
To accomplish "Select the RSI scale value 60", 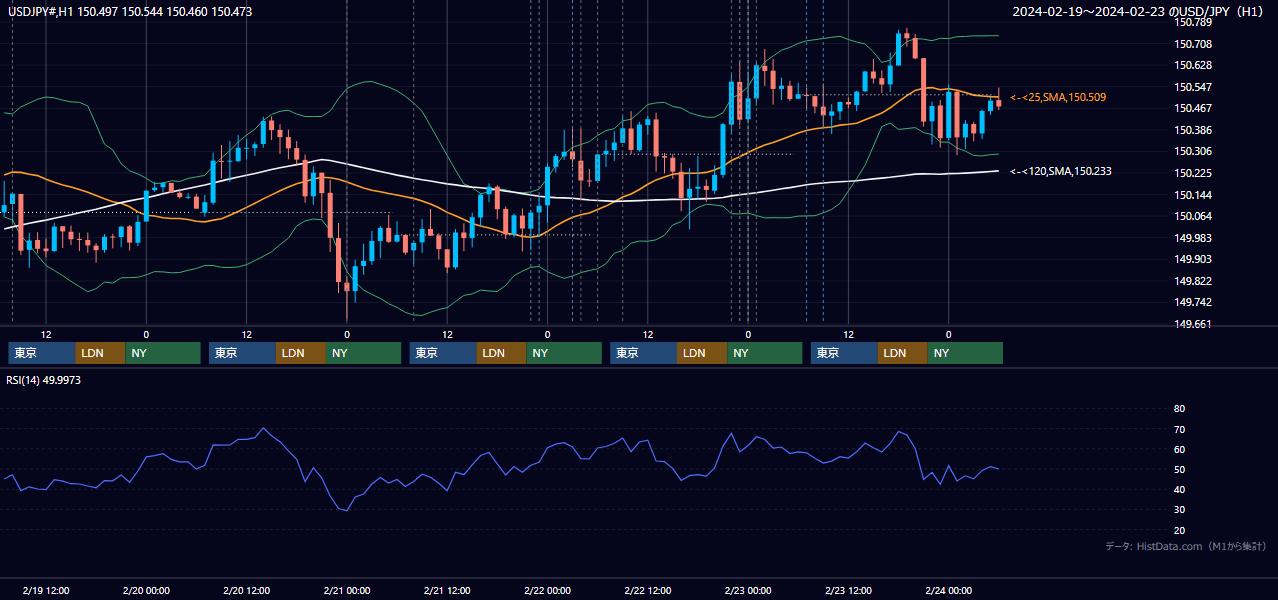I will click(1179, 449).
